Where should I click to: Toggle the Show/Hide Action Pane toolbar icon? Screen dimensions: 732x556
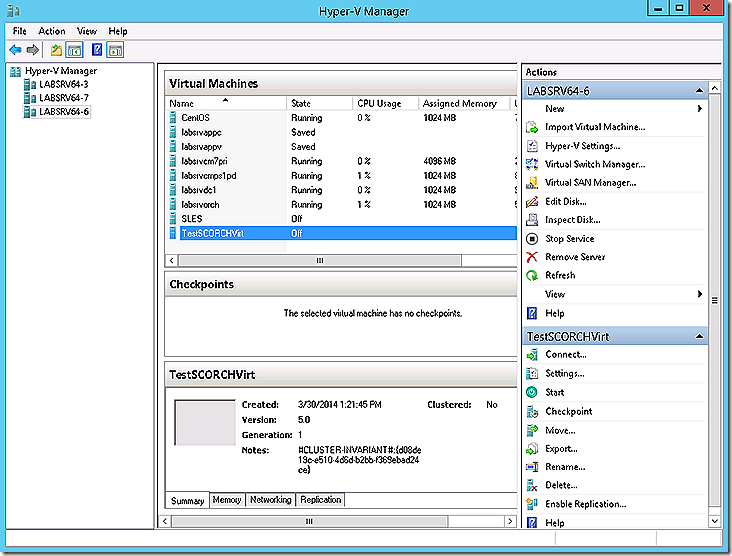(x=115, y=49)
